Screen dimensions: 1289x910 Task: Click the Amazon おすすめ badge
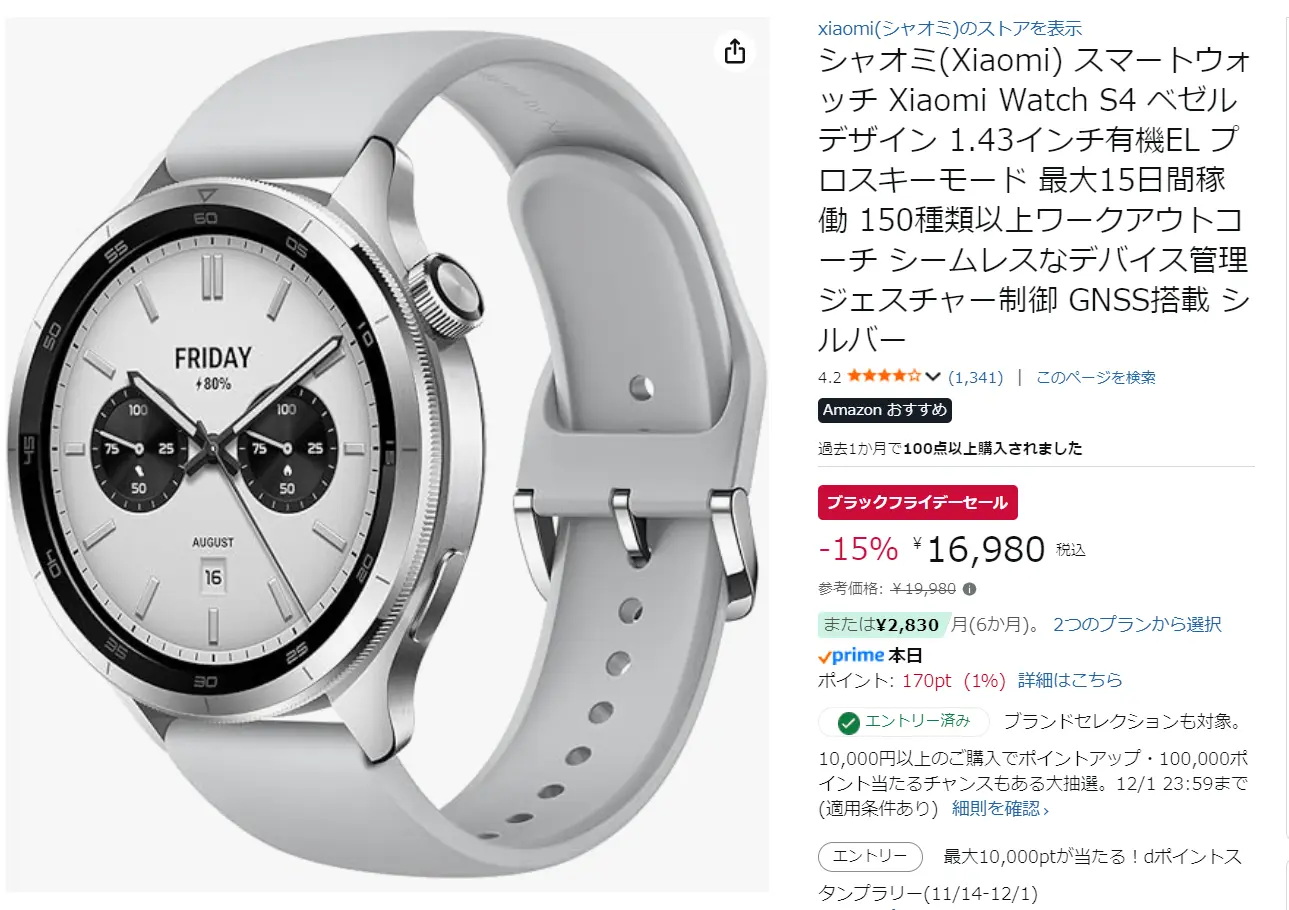(x=885, y=410)
